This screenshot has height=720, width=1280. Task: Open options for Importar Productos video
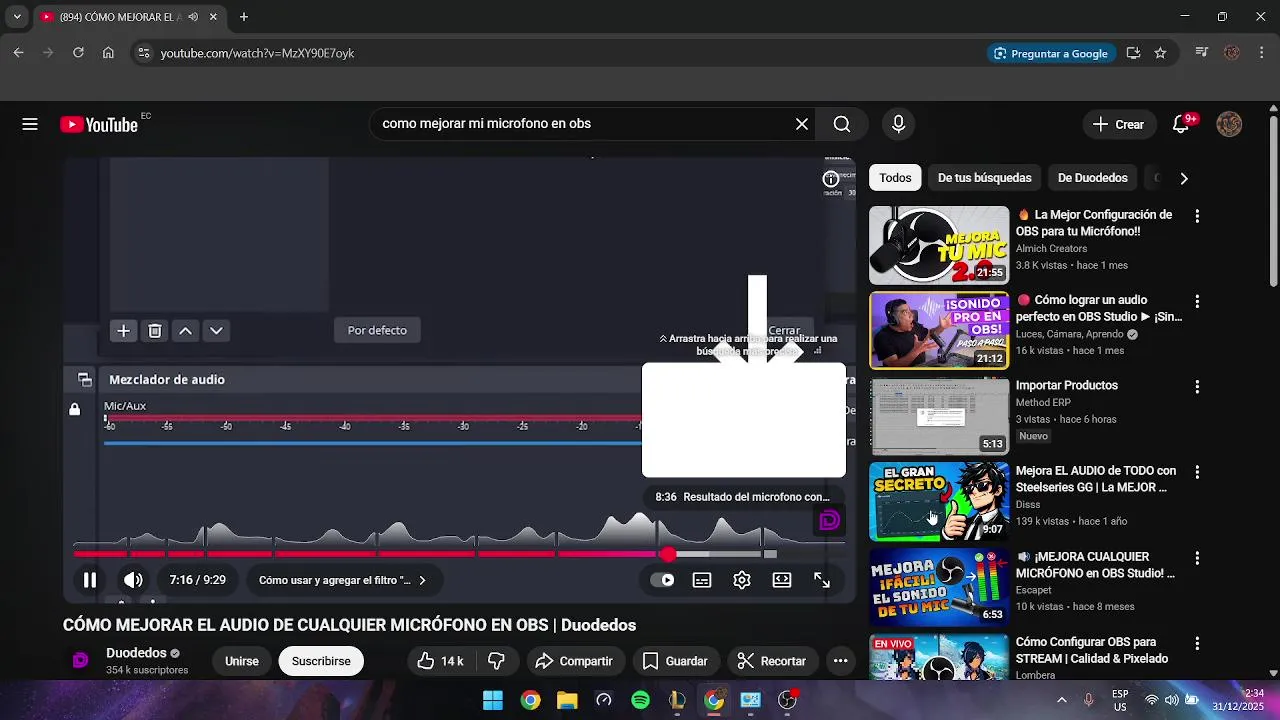[x=1197, y=387]
